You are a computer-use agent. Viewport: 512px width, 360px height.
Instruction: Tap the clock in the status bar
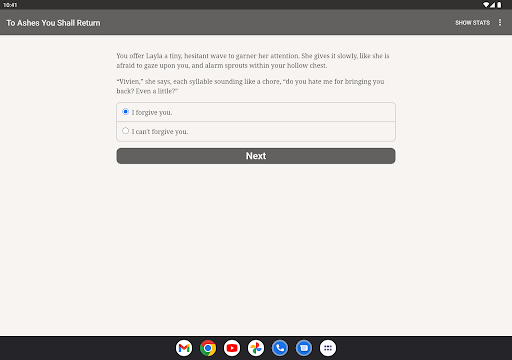(10, 5)
